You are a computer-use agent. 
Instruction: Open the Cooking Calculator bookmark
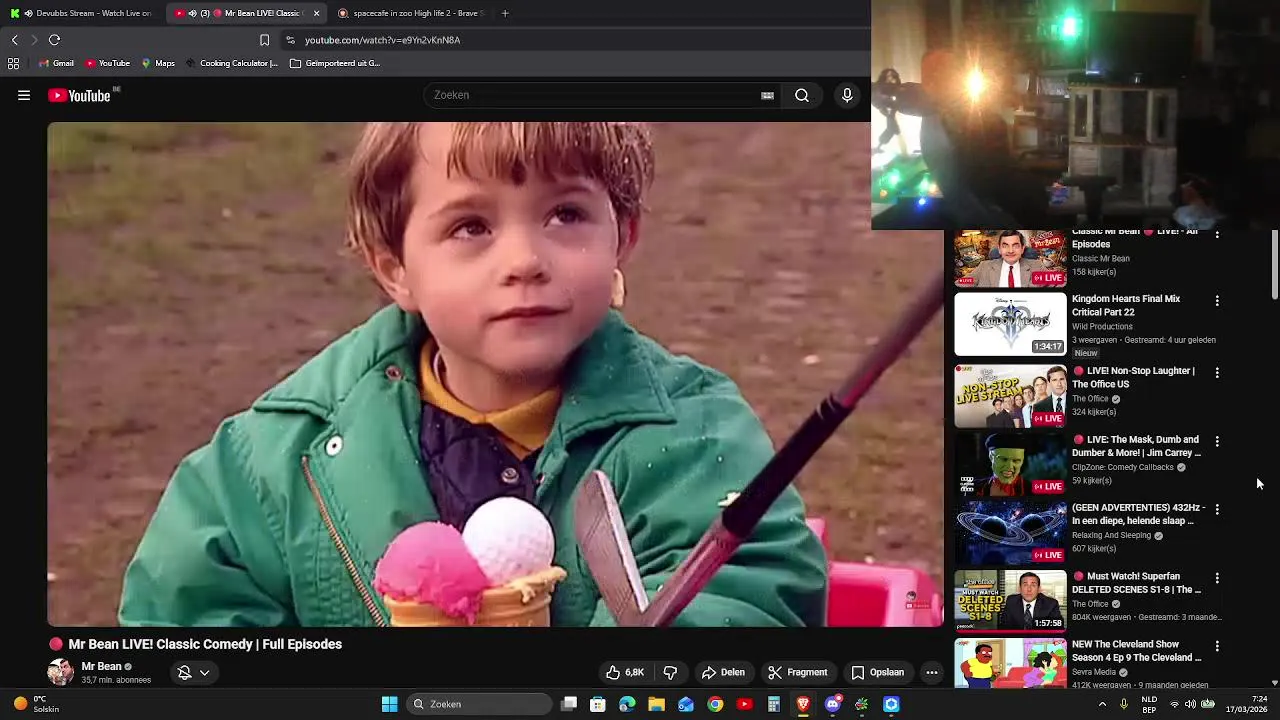232,63
